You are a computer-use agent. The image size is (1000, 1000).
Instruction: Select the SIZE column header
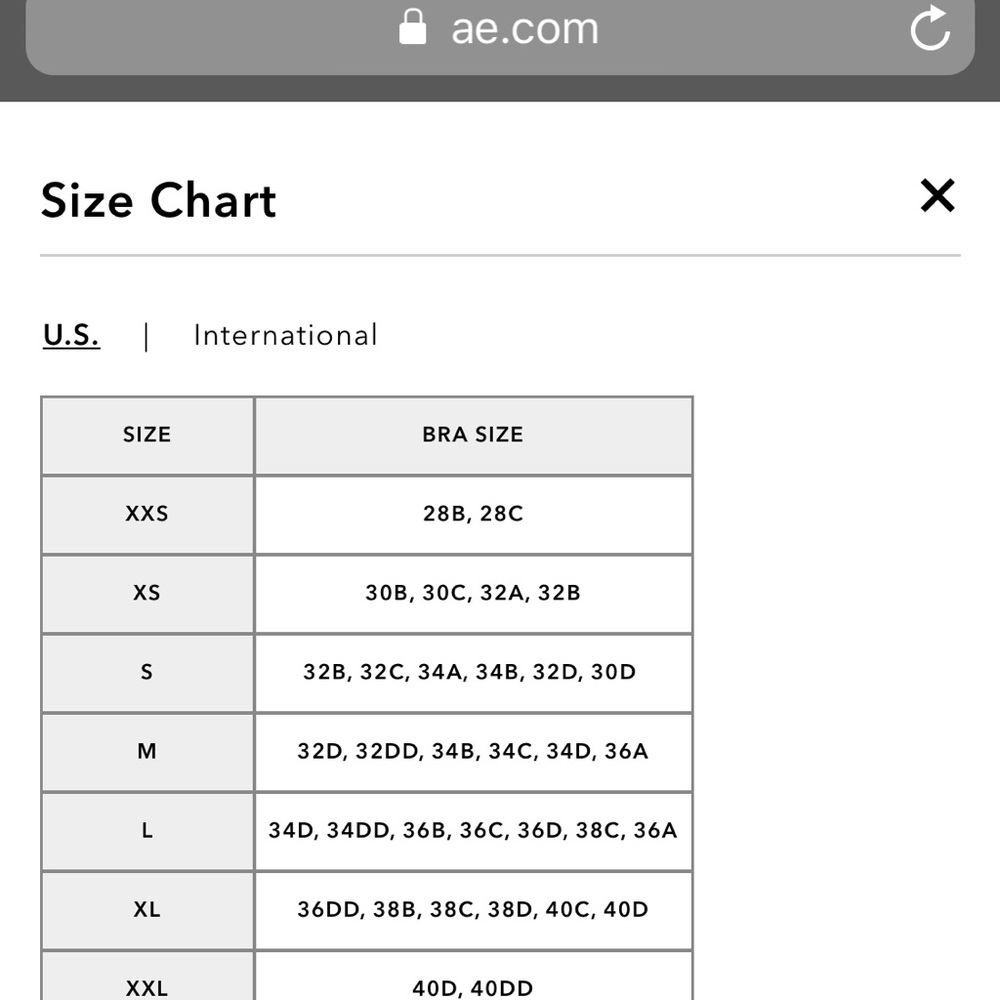[147, 436]
